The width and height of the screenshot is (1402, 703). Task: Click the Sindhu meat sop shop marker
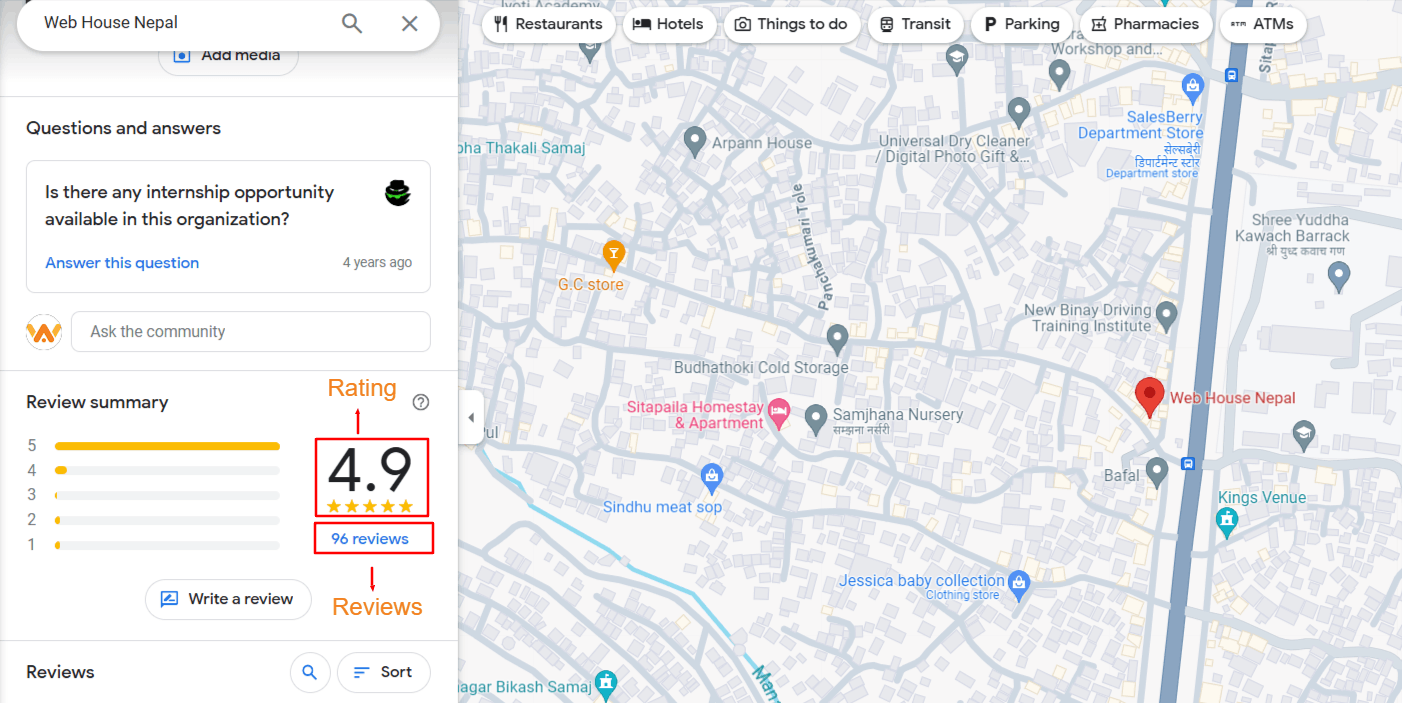(711, 477)
